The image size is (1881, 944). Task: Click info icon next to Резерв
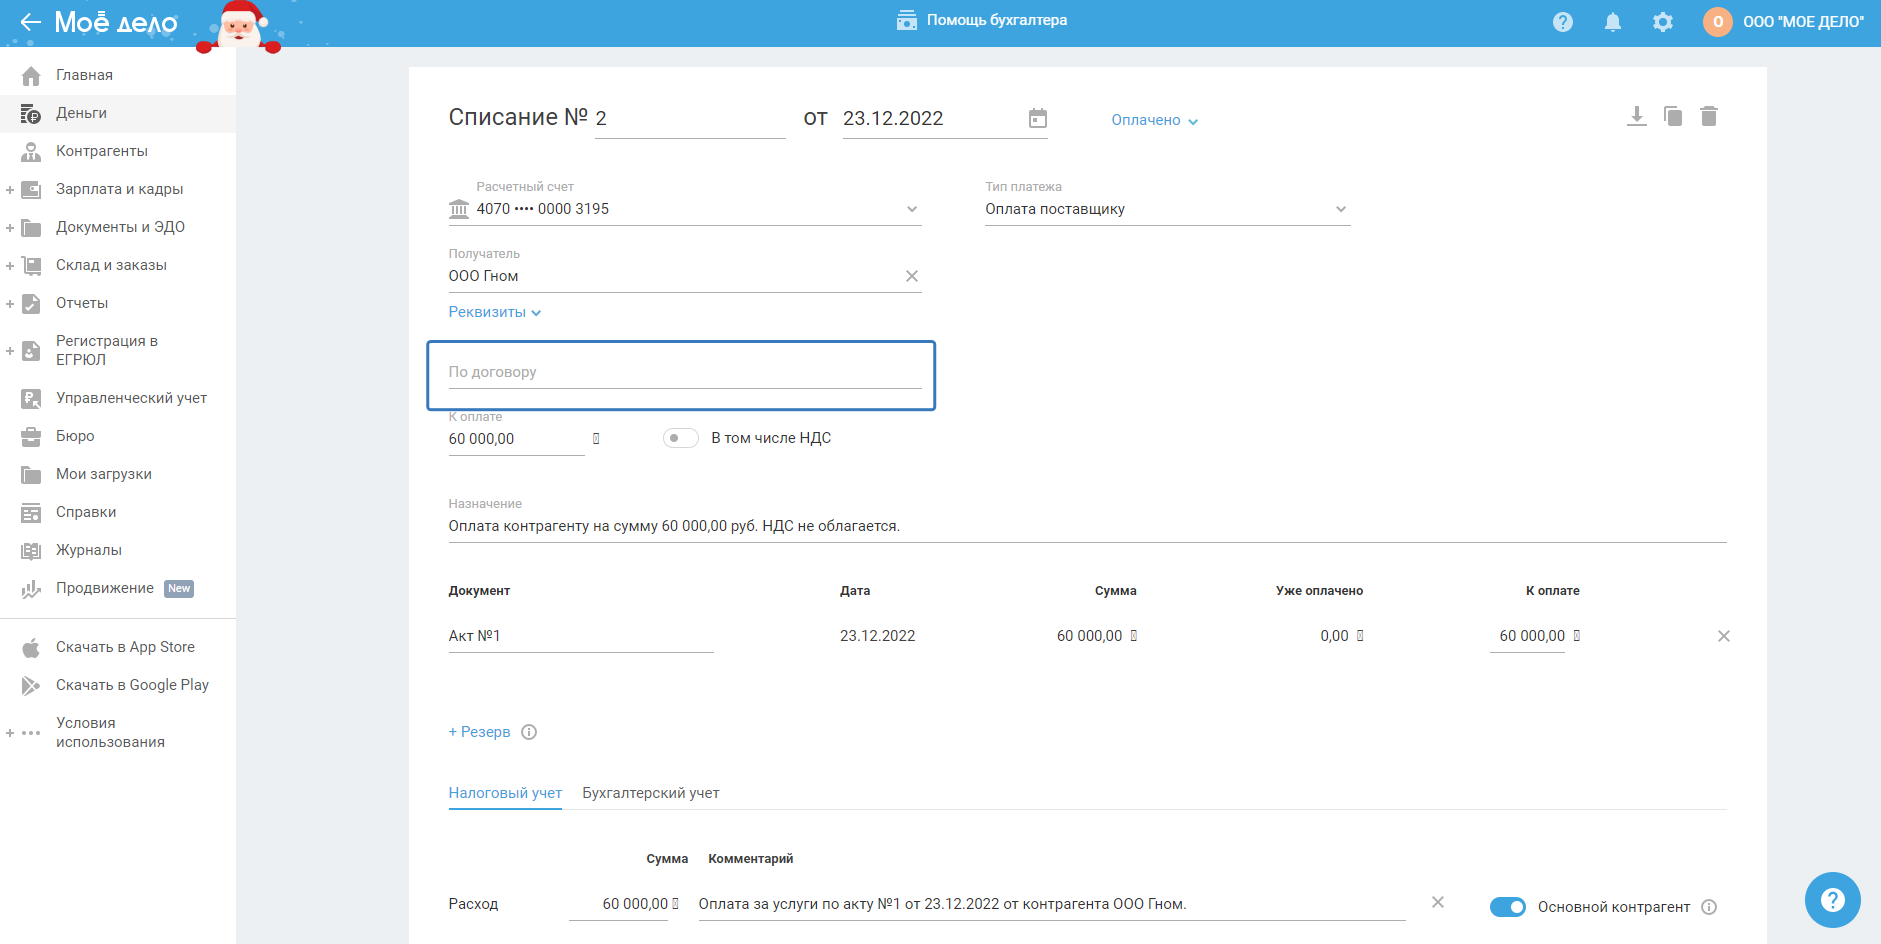pos(530,732)
